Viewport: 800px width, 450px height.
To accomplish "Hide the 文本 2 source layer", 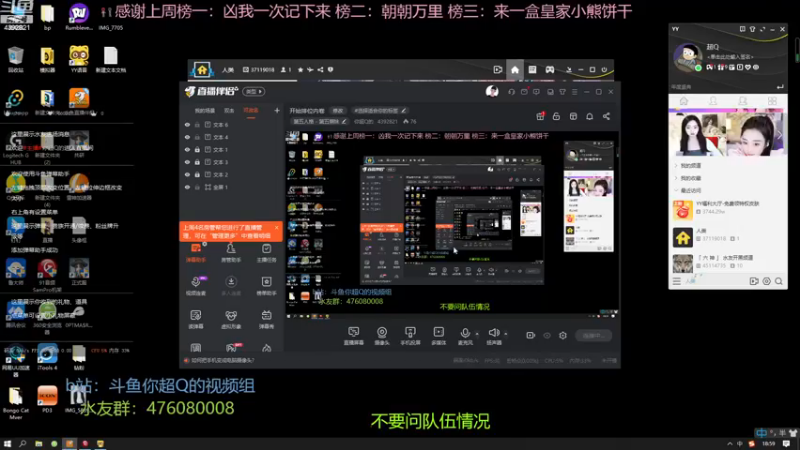I will (187, 174).
